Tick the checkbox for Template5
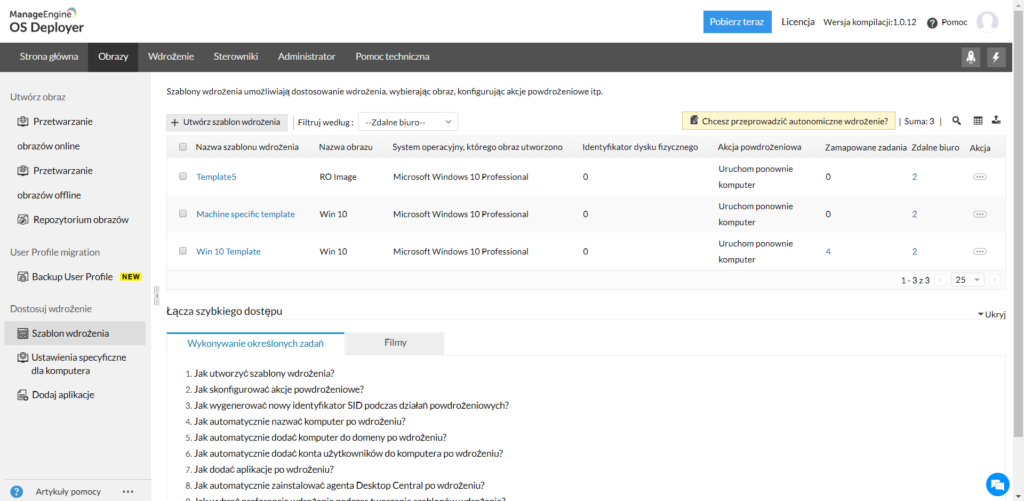 (x=183, y=177)
